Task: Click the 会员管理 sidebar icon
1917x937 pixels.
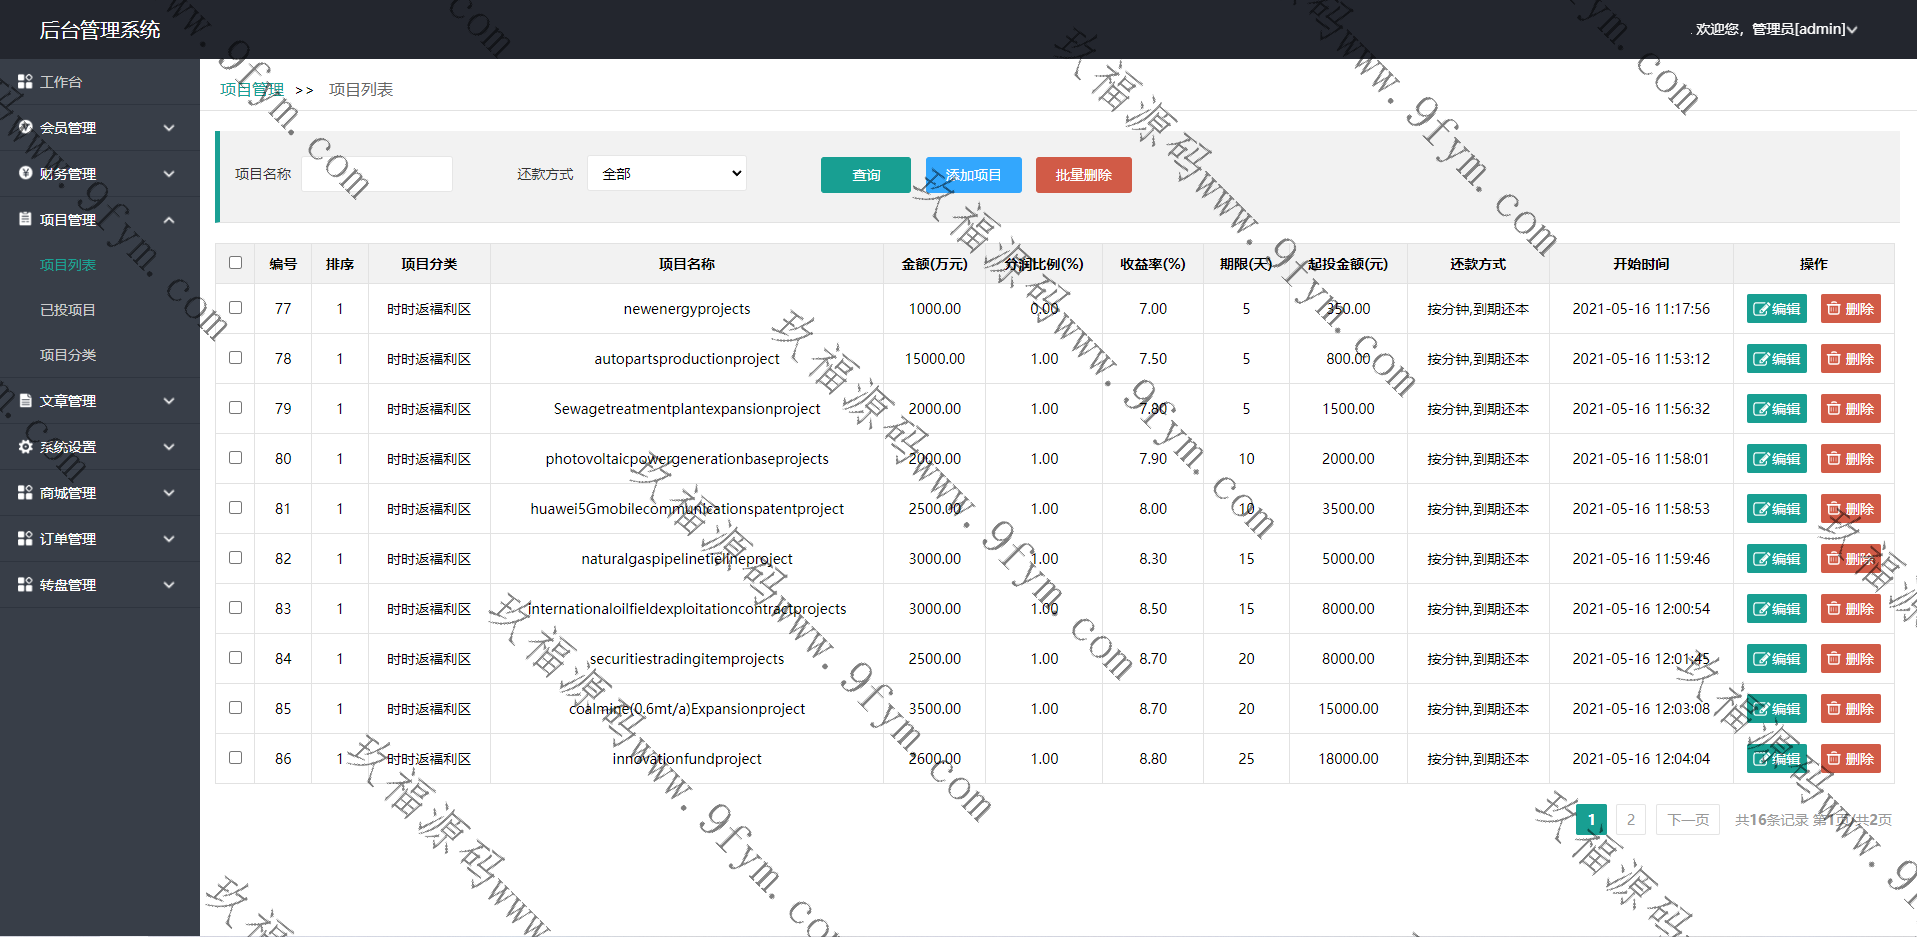Action: 25,128
